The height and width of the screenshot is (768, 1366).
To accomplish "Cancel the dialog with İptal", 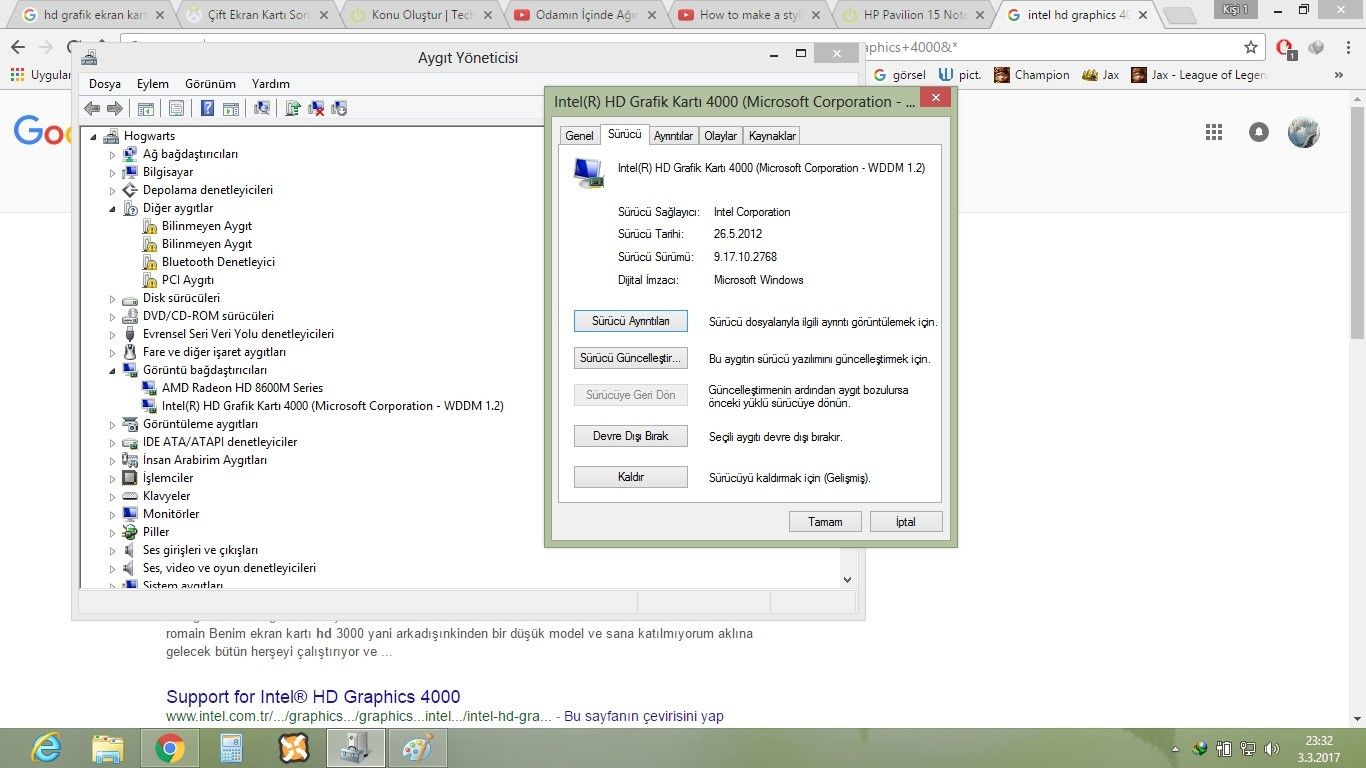I will pos(906,521).
